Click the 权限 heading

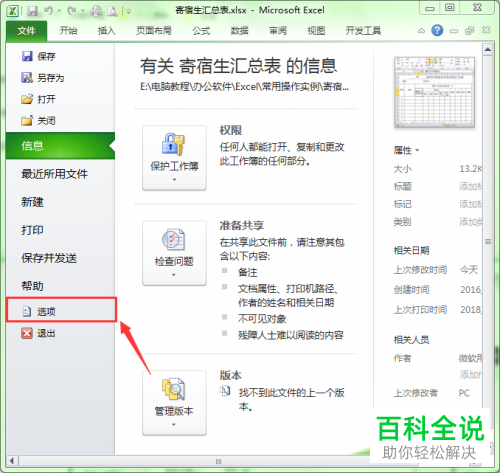click(x=231, y=130)
